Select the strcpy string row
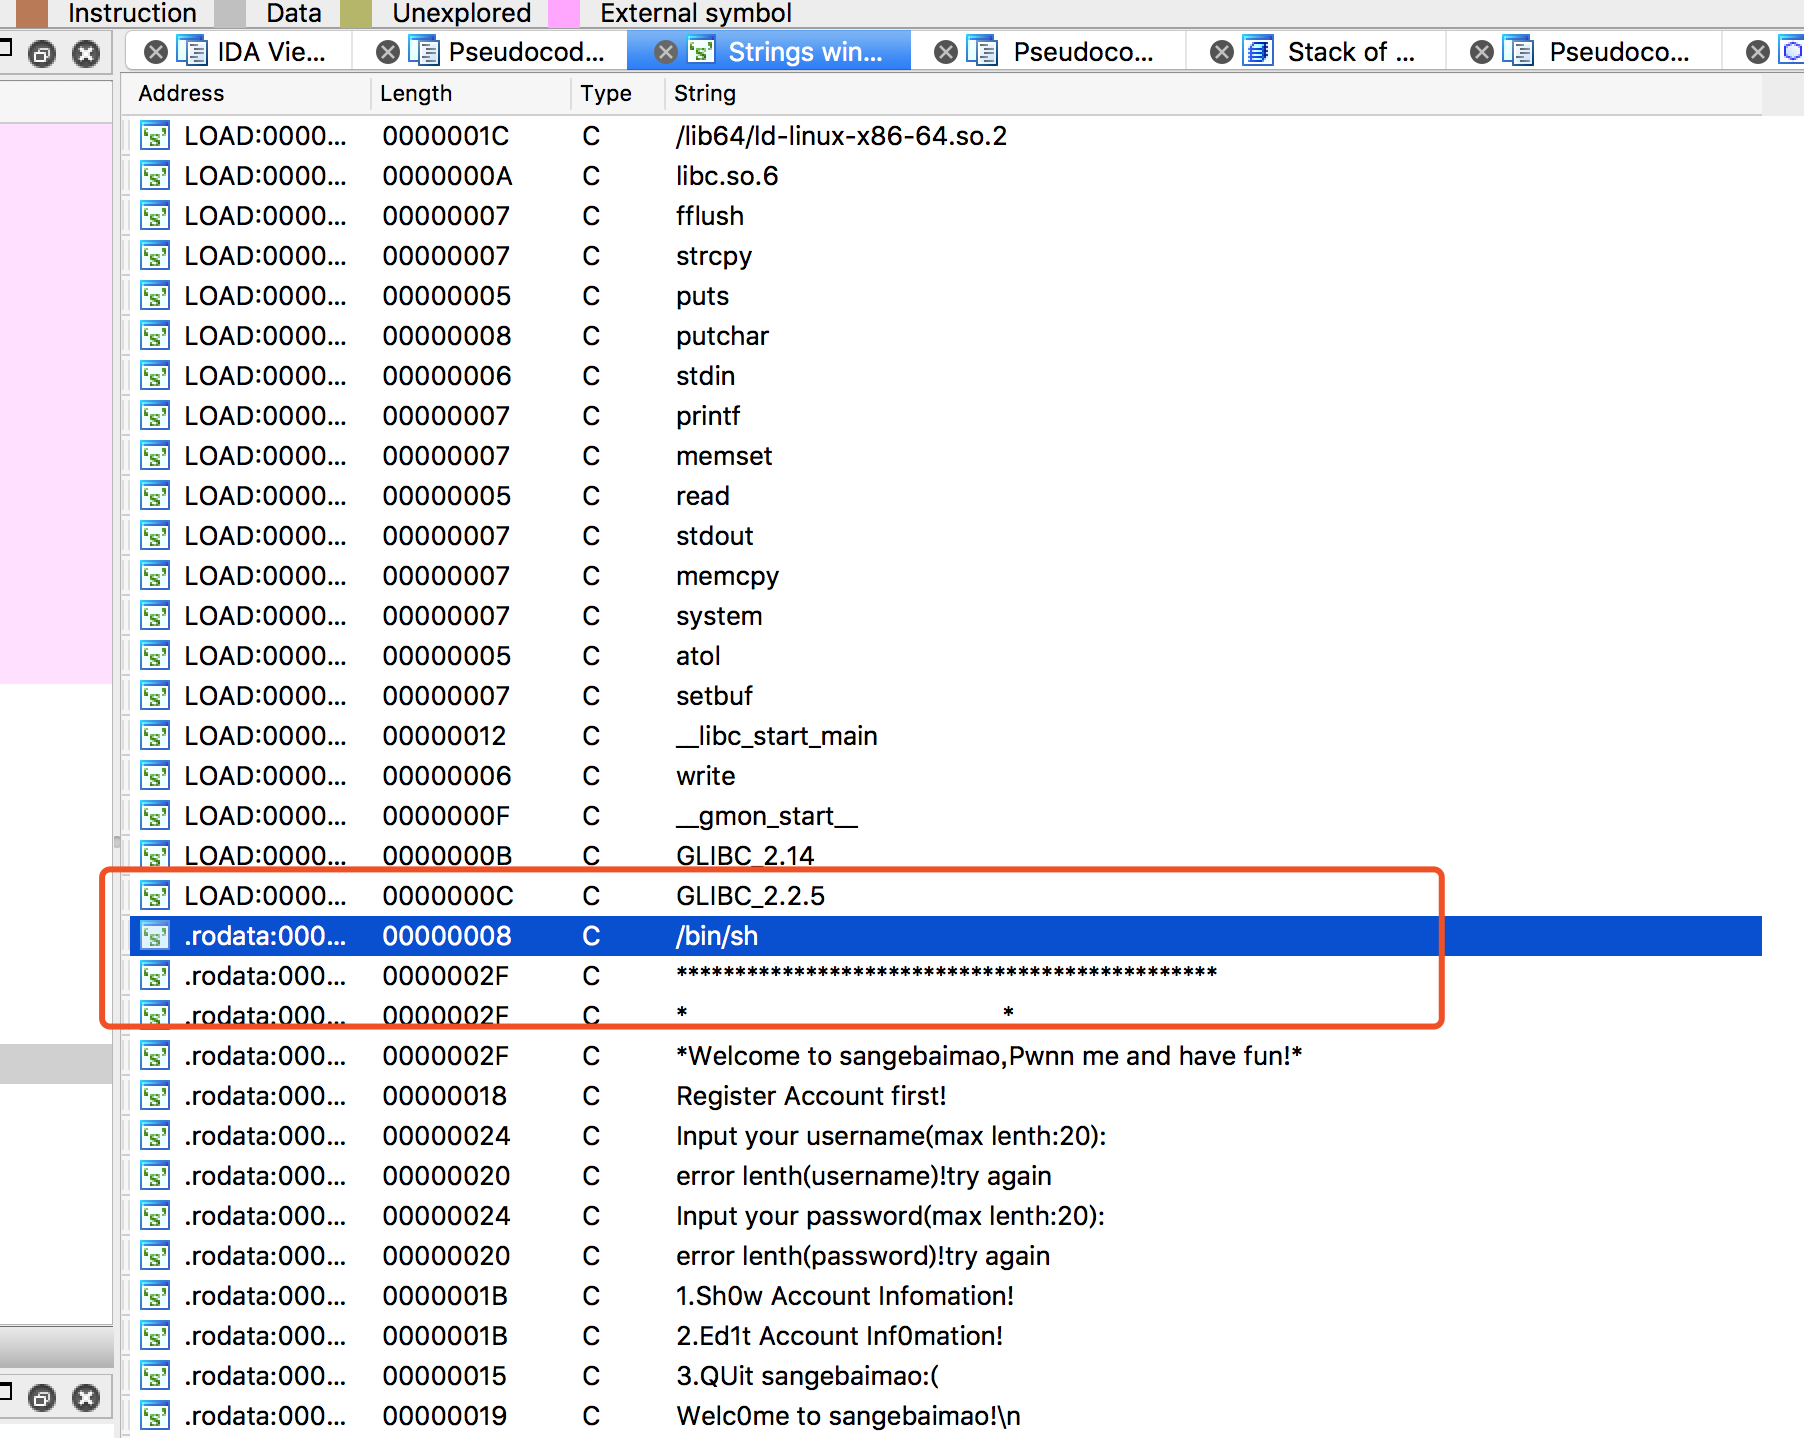1804x1438 pixels. pos(713,256)
